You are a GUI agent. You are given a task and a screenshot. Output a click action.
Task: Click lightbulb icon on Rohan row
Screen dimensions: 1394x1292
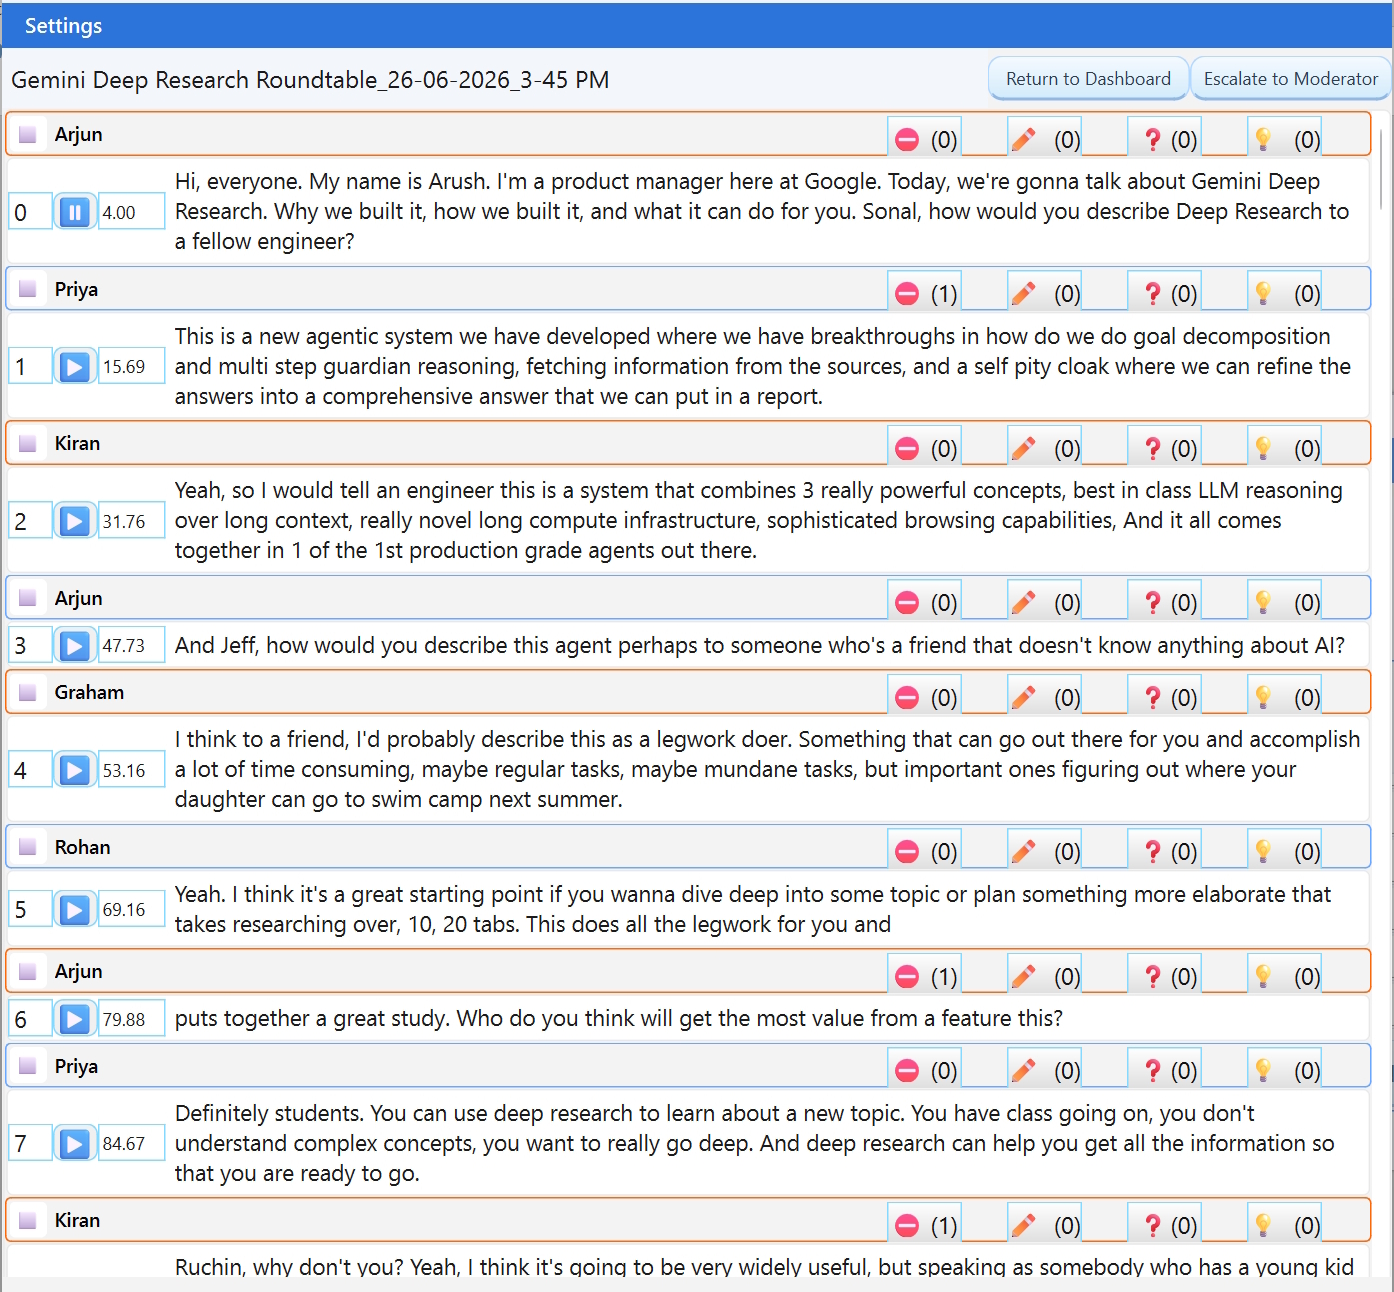[x=1263, y=851]
